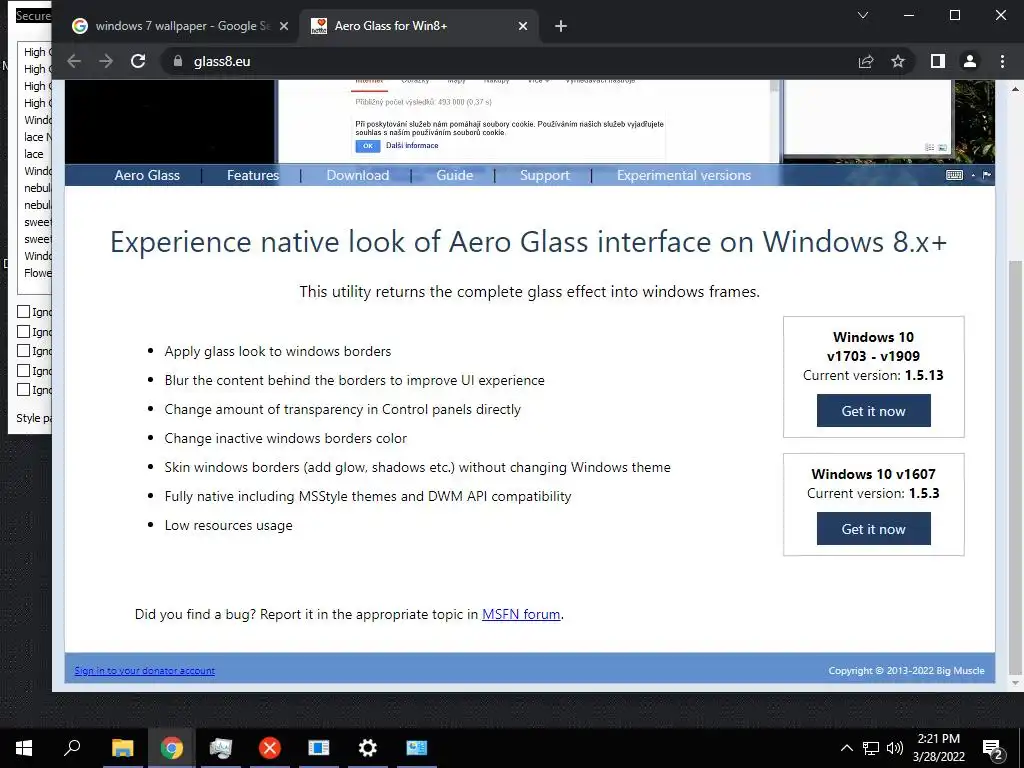This screenshot has width=1024, height=768.
Task: Open the computer monitor app on taskbar
Action: tap(221, 748)
